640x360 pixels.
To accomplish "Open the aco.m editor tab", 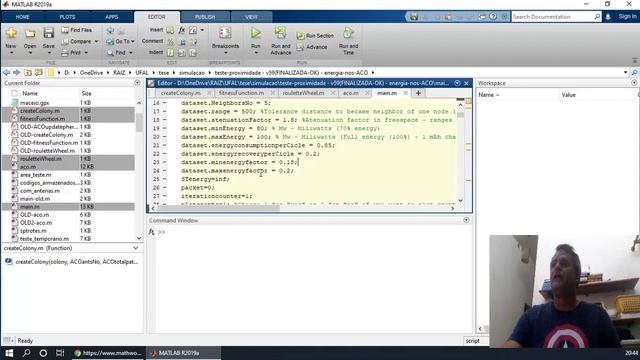I will (351, 93).
